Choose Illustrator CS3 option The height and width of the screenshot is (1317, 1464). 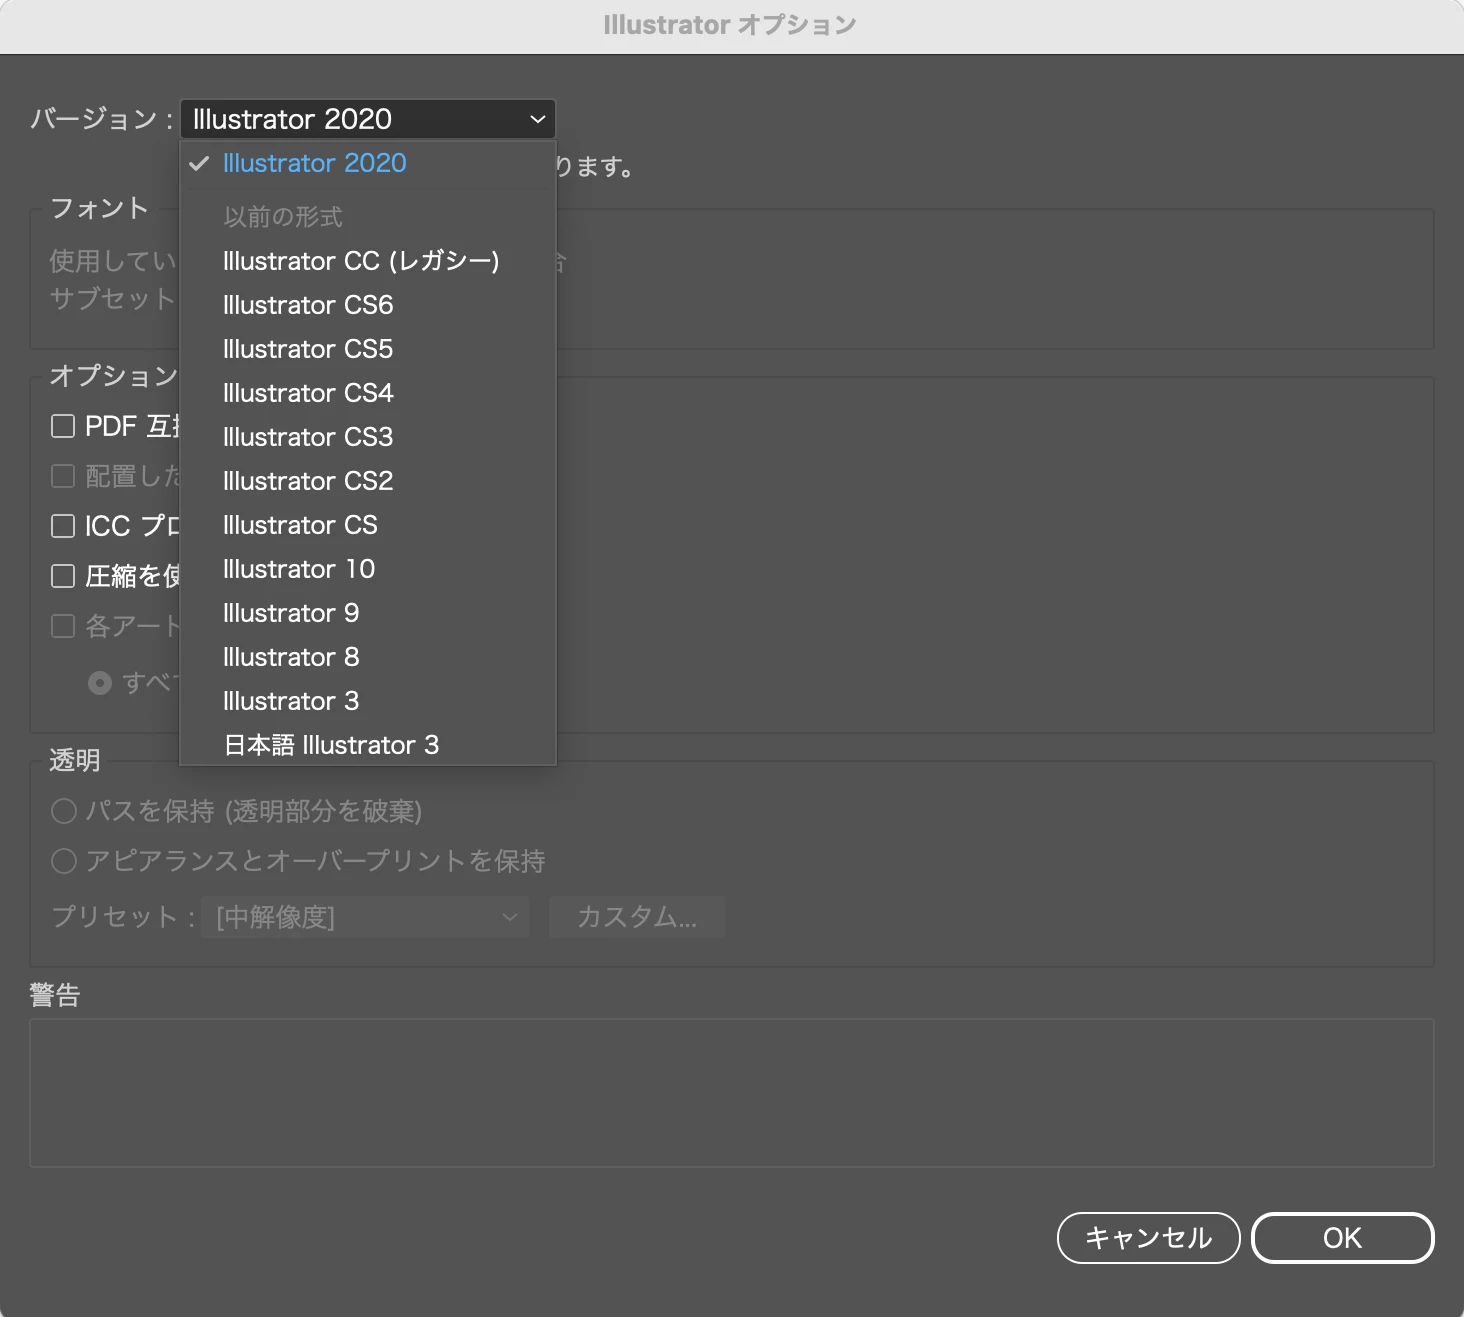[x=367, y=437]
